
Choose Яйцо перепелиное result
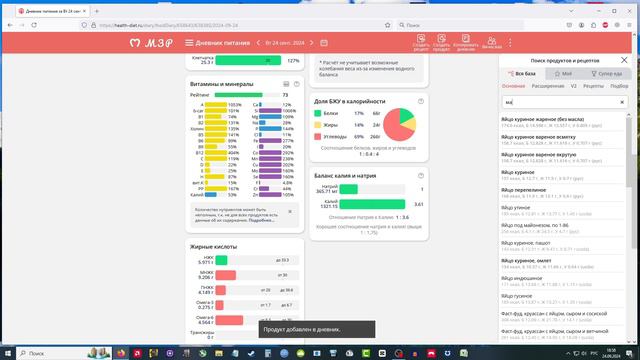(x=562, y=193)
